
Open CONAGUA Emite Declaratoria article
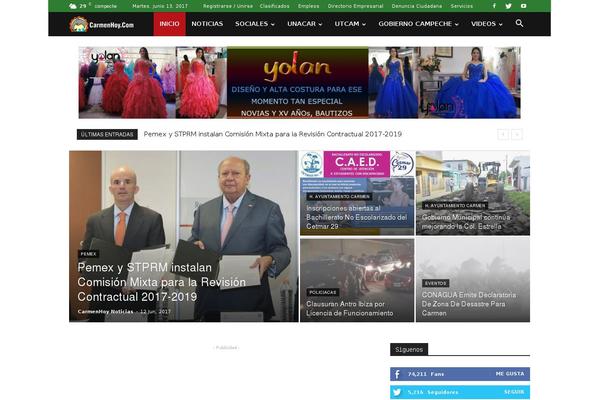coord(469,304)
